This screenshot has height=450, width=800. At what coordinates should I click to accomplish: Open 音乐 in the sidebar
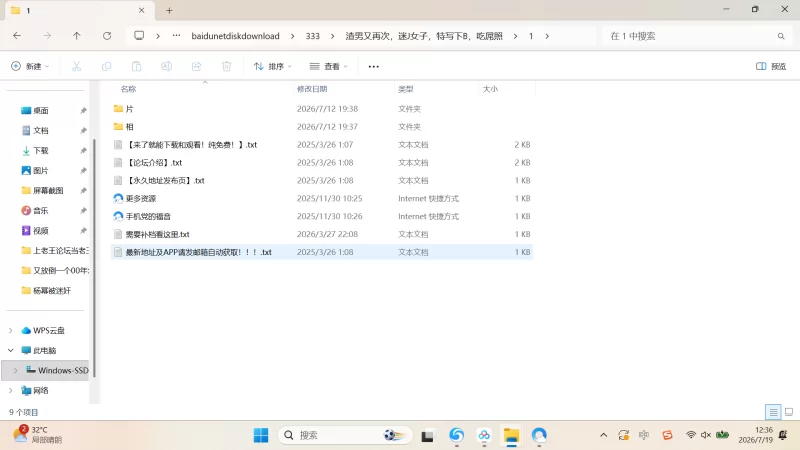point(41,210)
